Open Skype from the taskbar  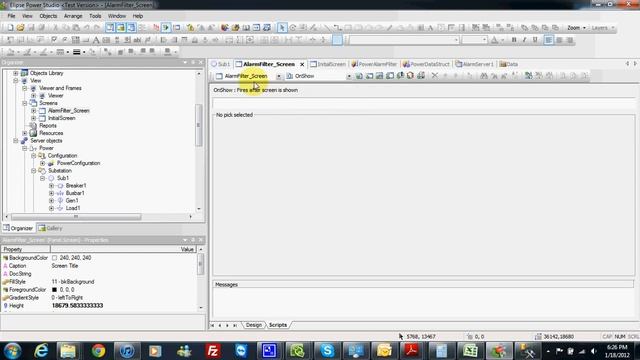coord(327,351)
